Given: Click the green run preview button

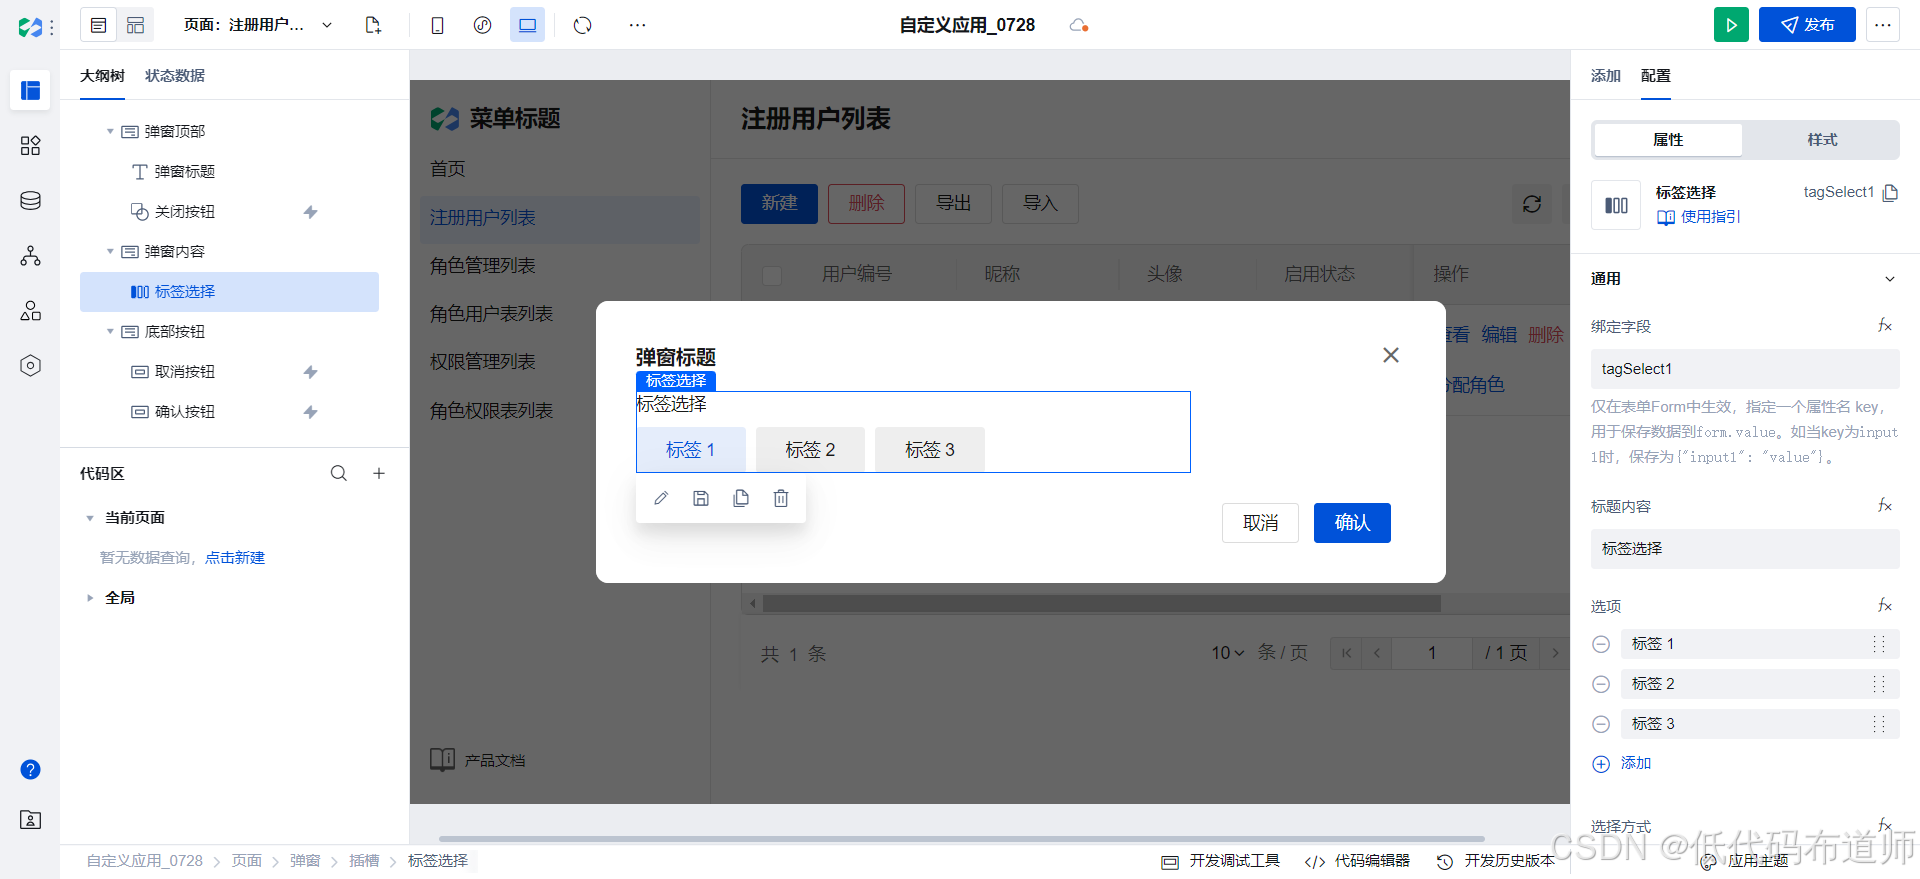Looking at the screenshot, I should click(x=1731, y=25).
